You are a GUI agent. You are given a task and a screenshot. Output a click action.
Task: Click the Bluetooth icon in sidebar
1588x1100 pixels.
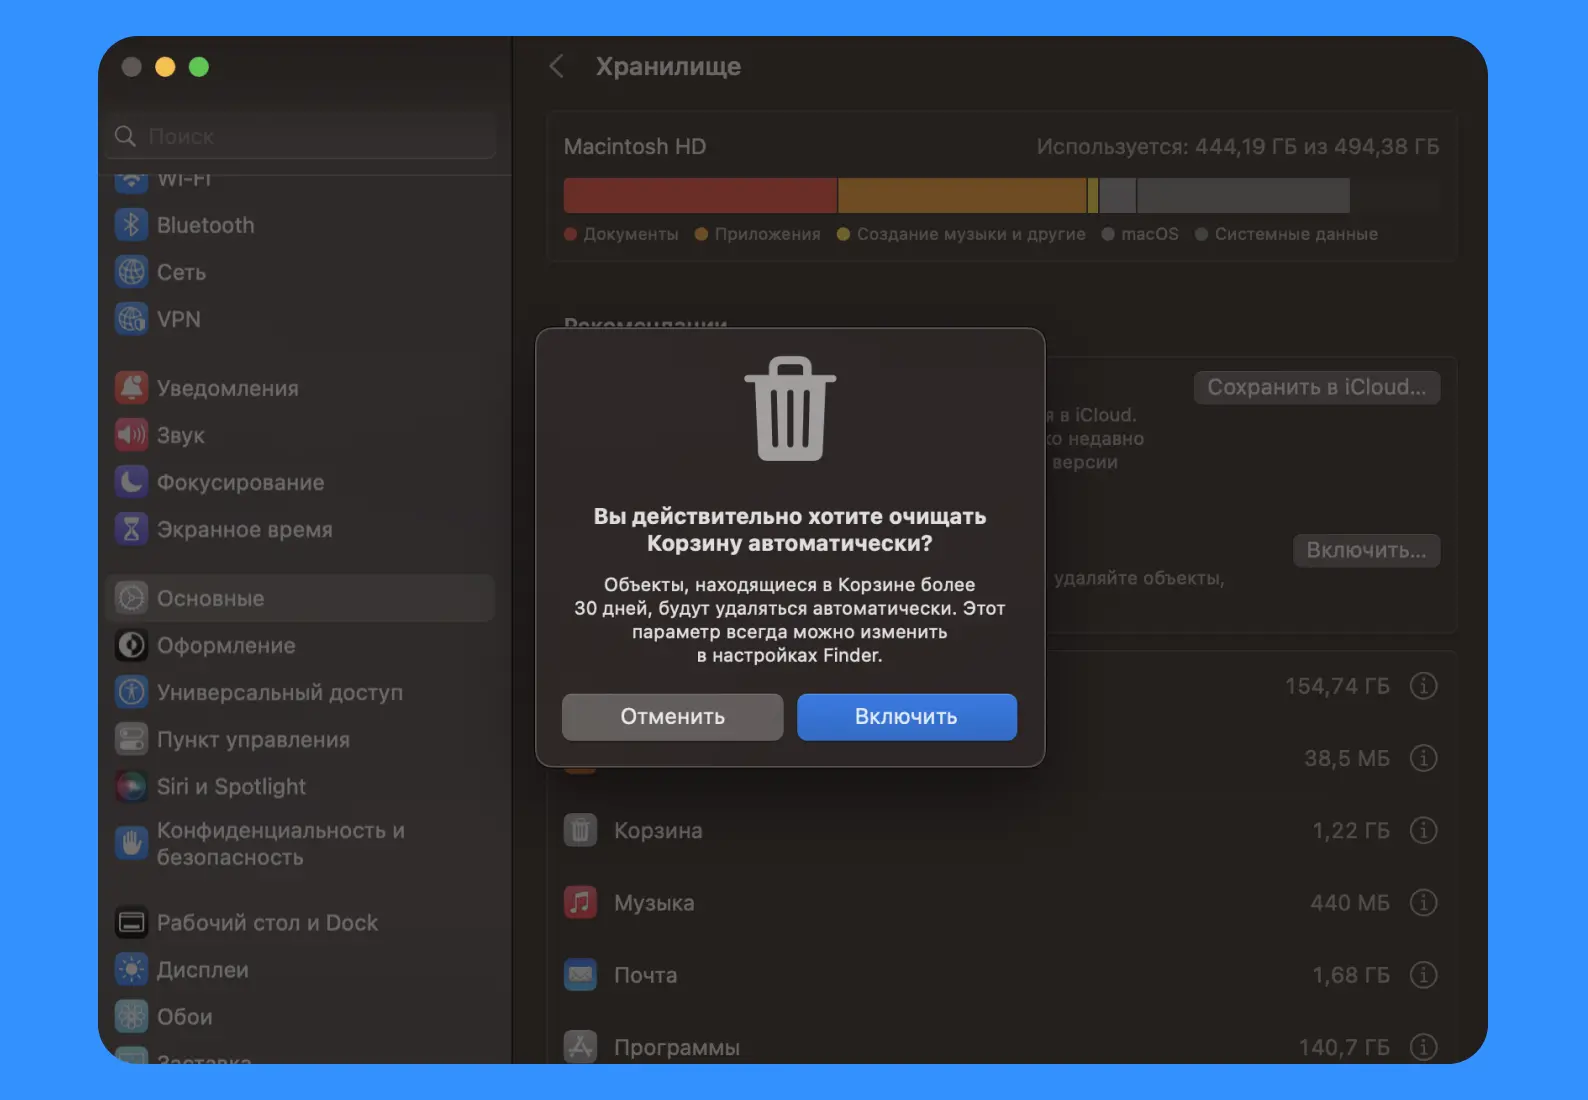pyautogui.click(x=131, y=225)
